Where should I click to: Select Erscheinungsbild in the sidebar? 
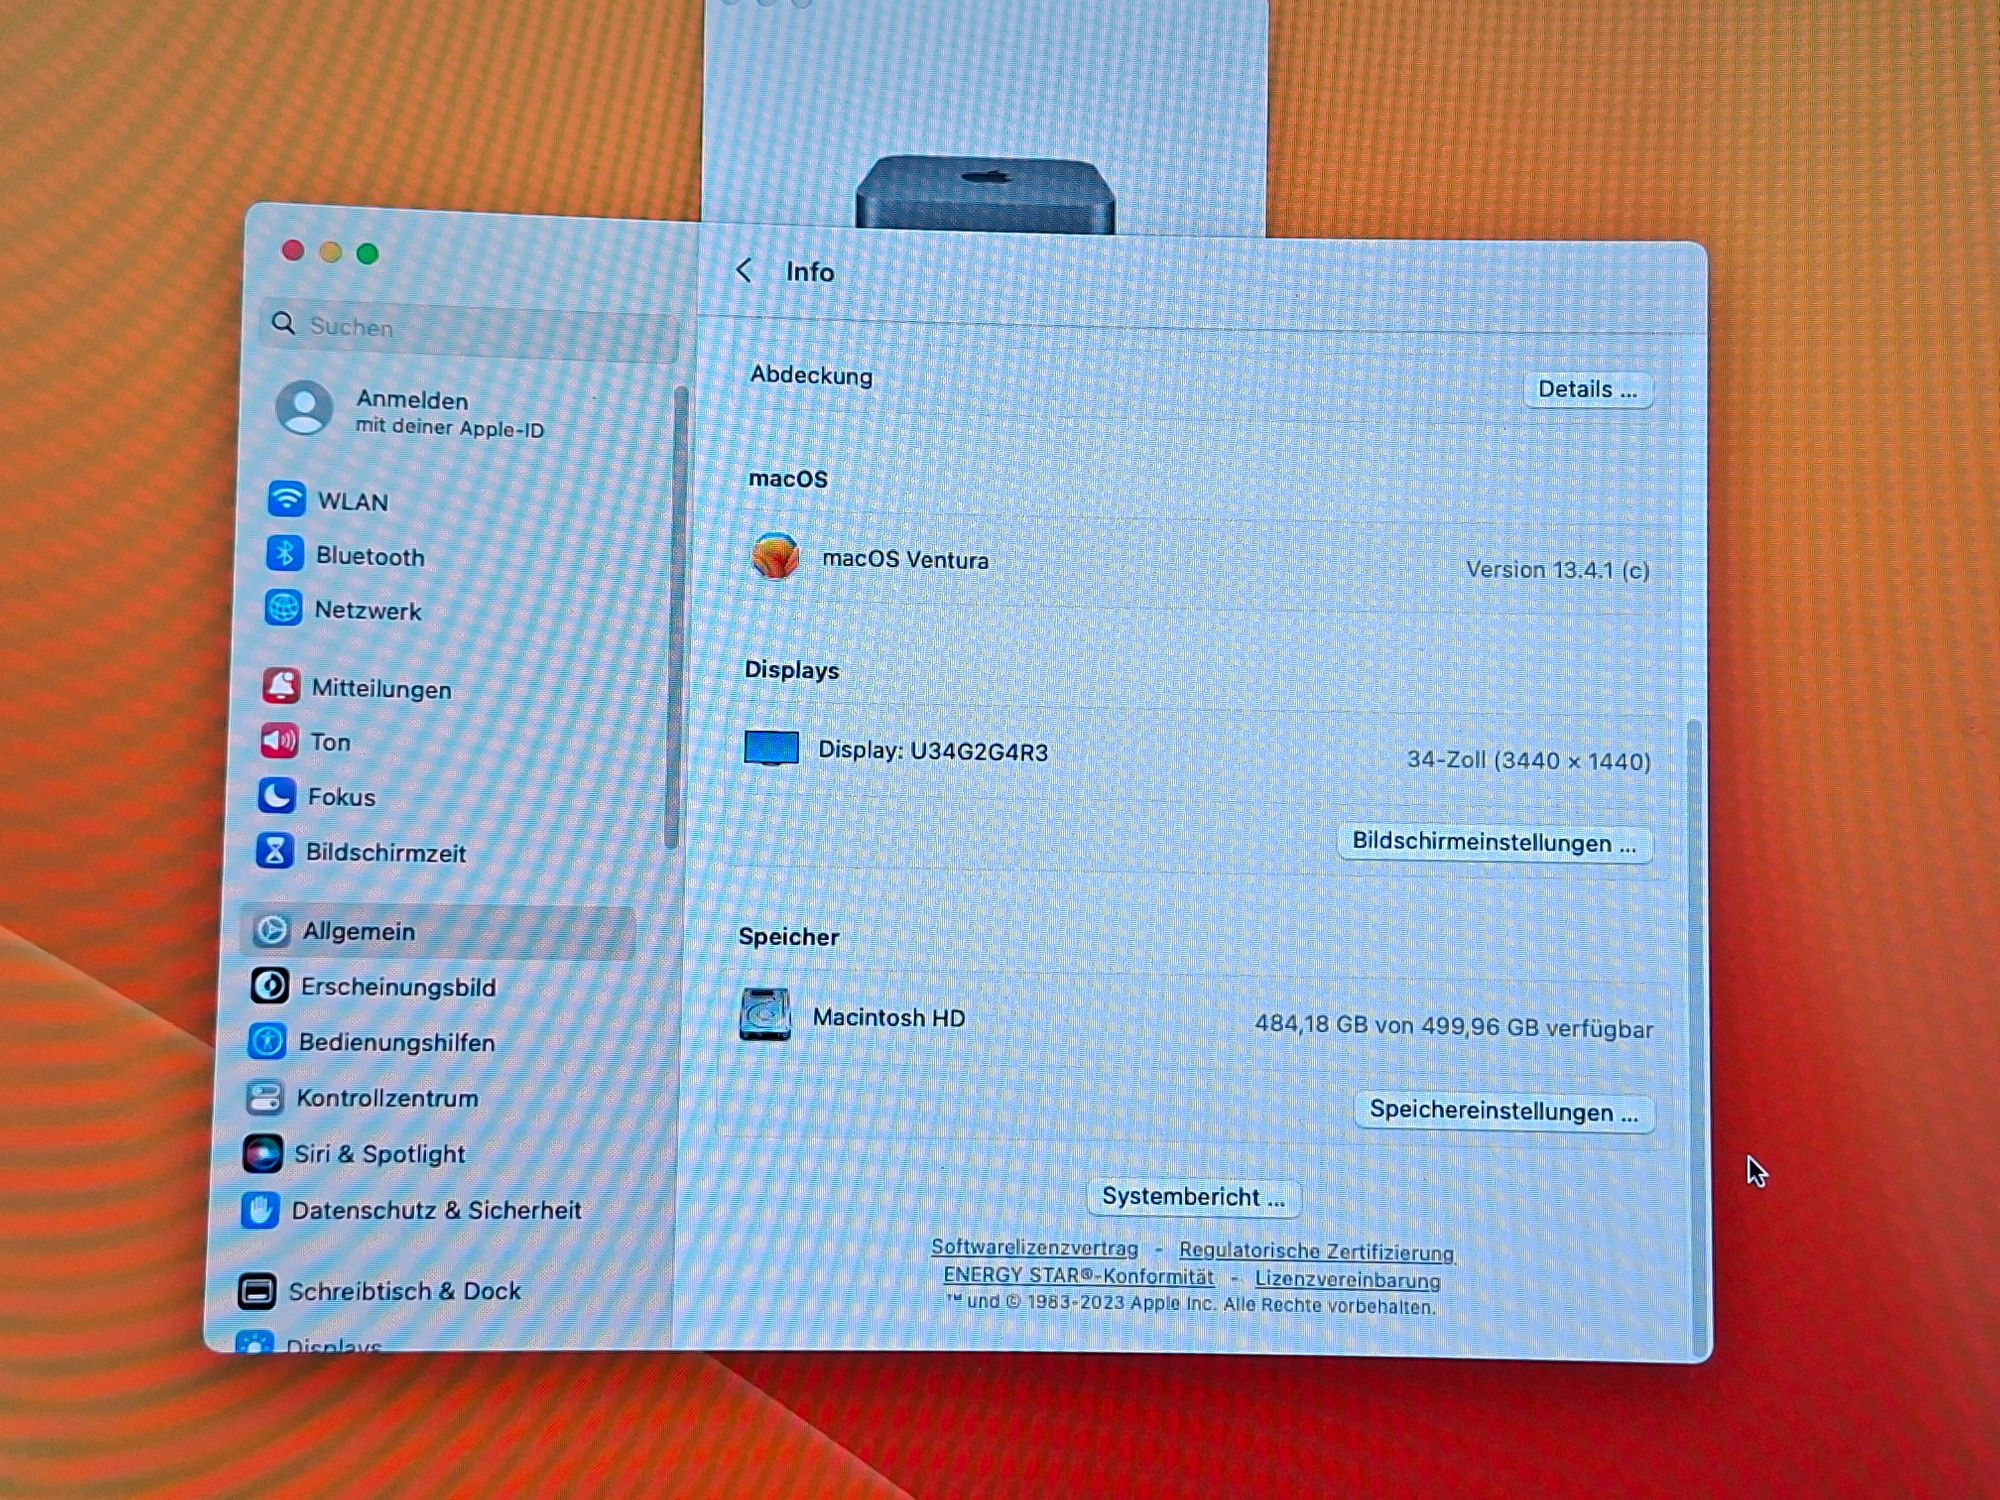tap(398, 987)
